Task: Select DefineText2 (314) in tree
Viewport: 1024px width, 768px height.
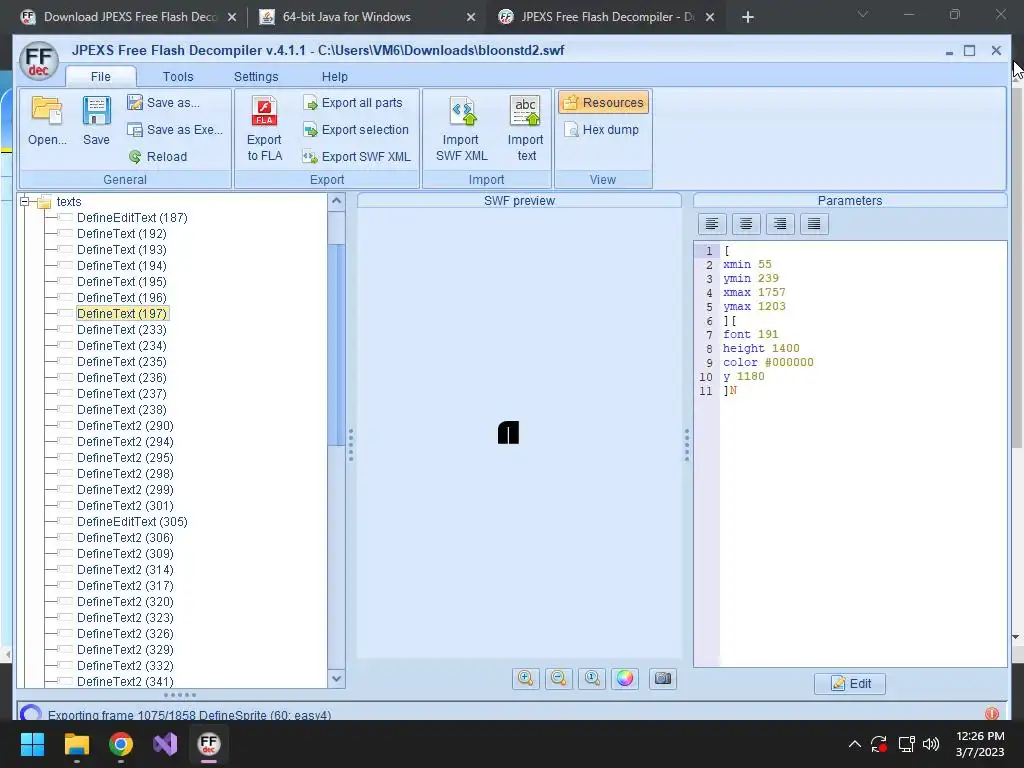Action: 125,569
